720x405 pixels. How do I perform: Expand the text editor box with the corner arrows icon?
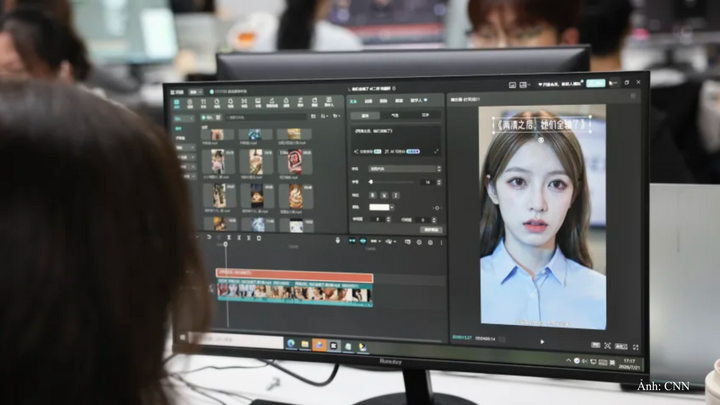tap(436, 151)
